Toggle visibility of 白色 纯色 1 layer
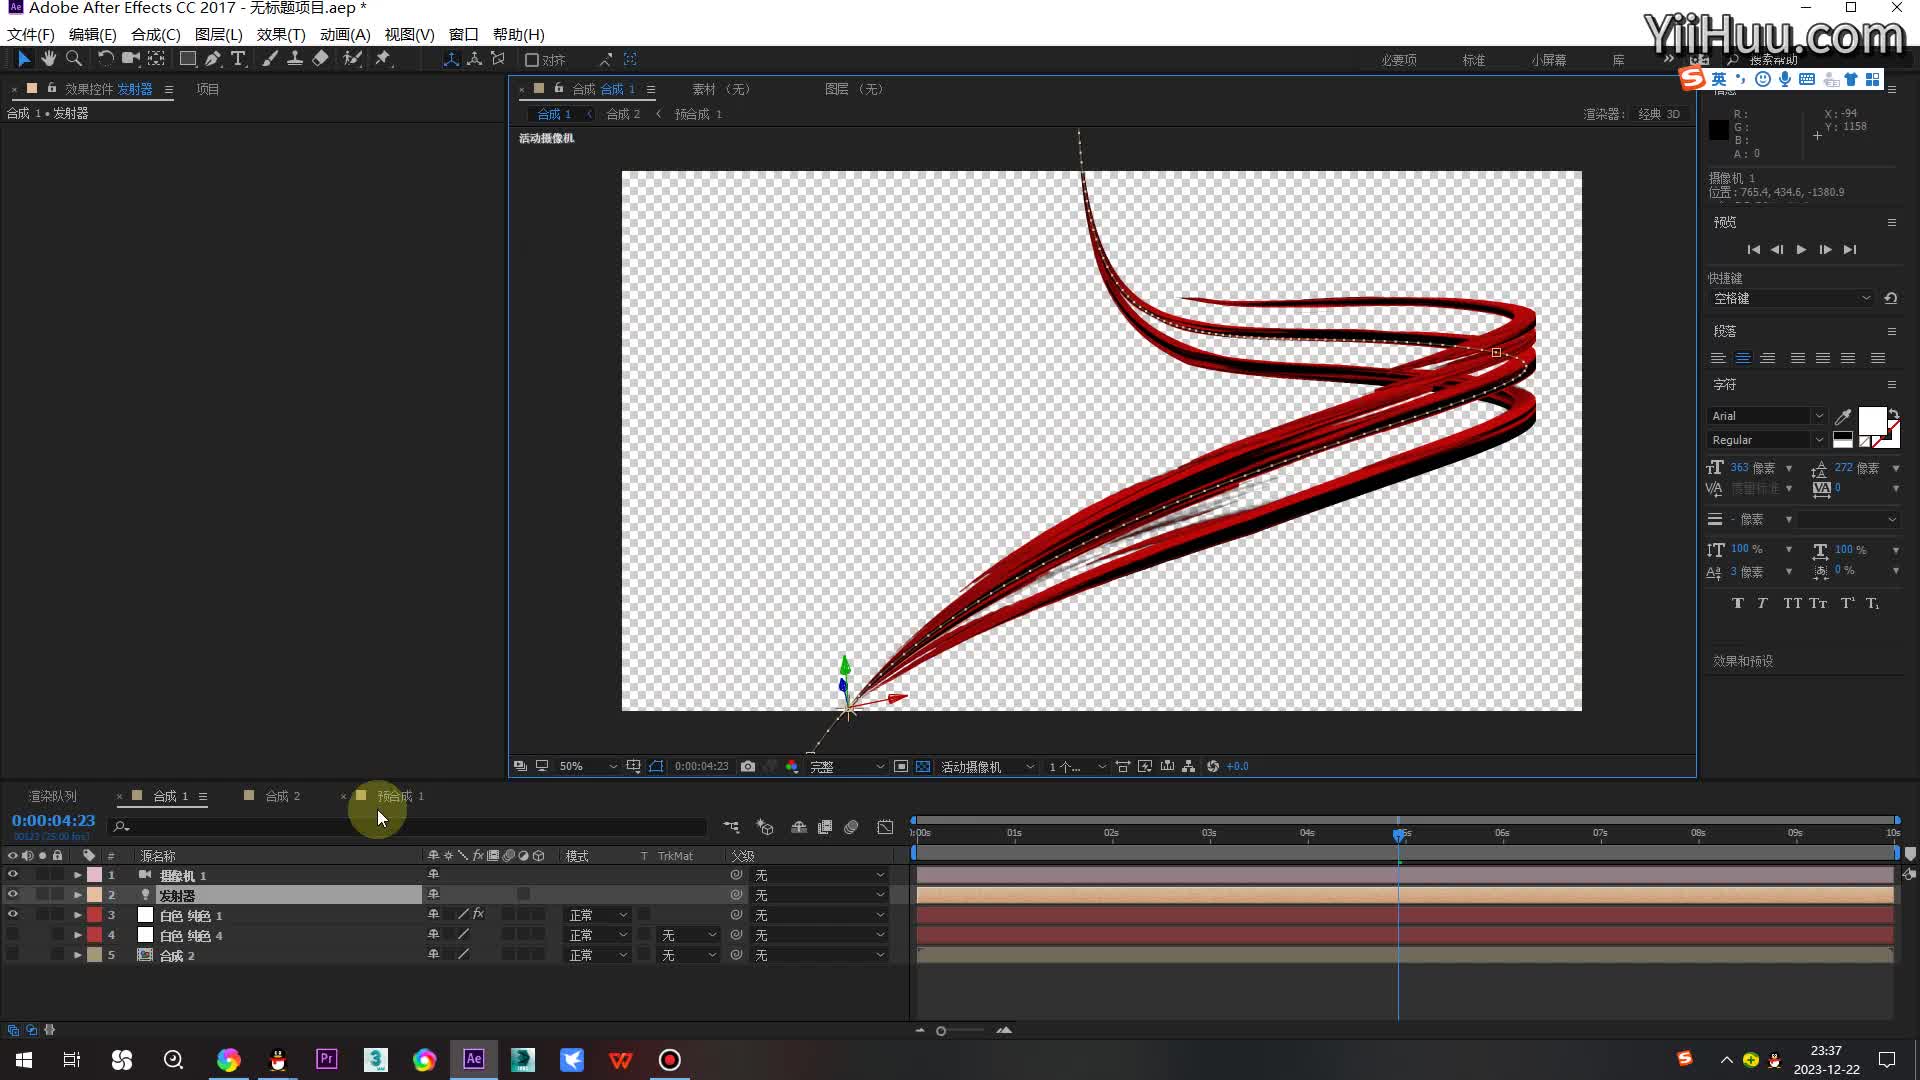1920x1080 pixels. click(12, 915)
